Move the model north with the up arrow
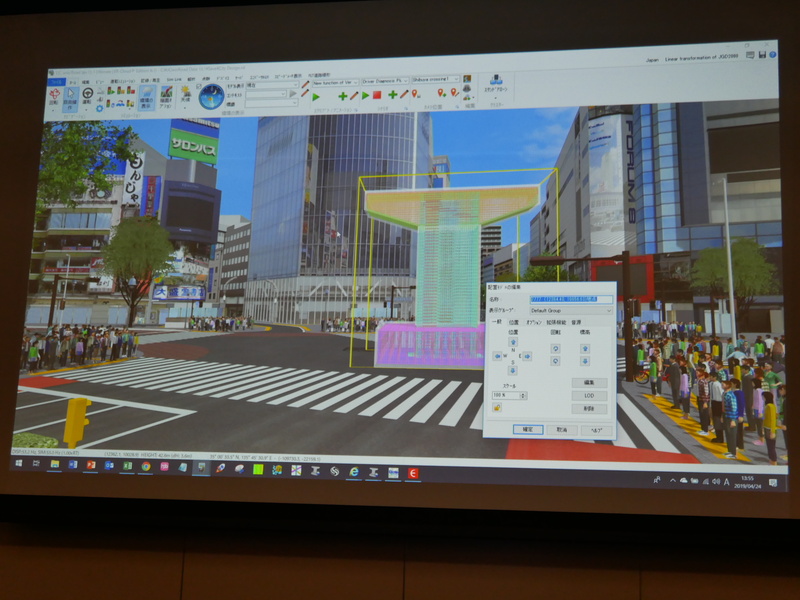The height and width of the screenshot is (600, 800). (x=513, y=341)
